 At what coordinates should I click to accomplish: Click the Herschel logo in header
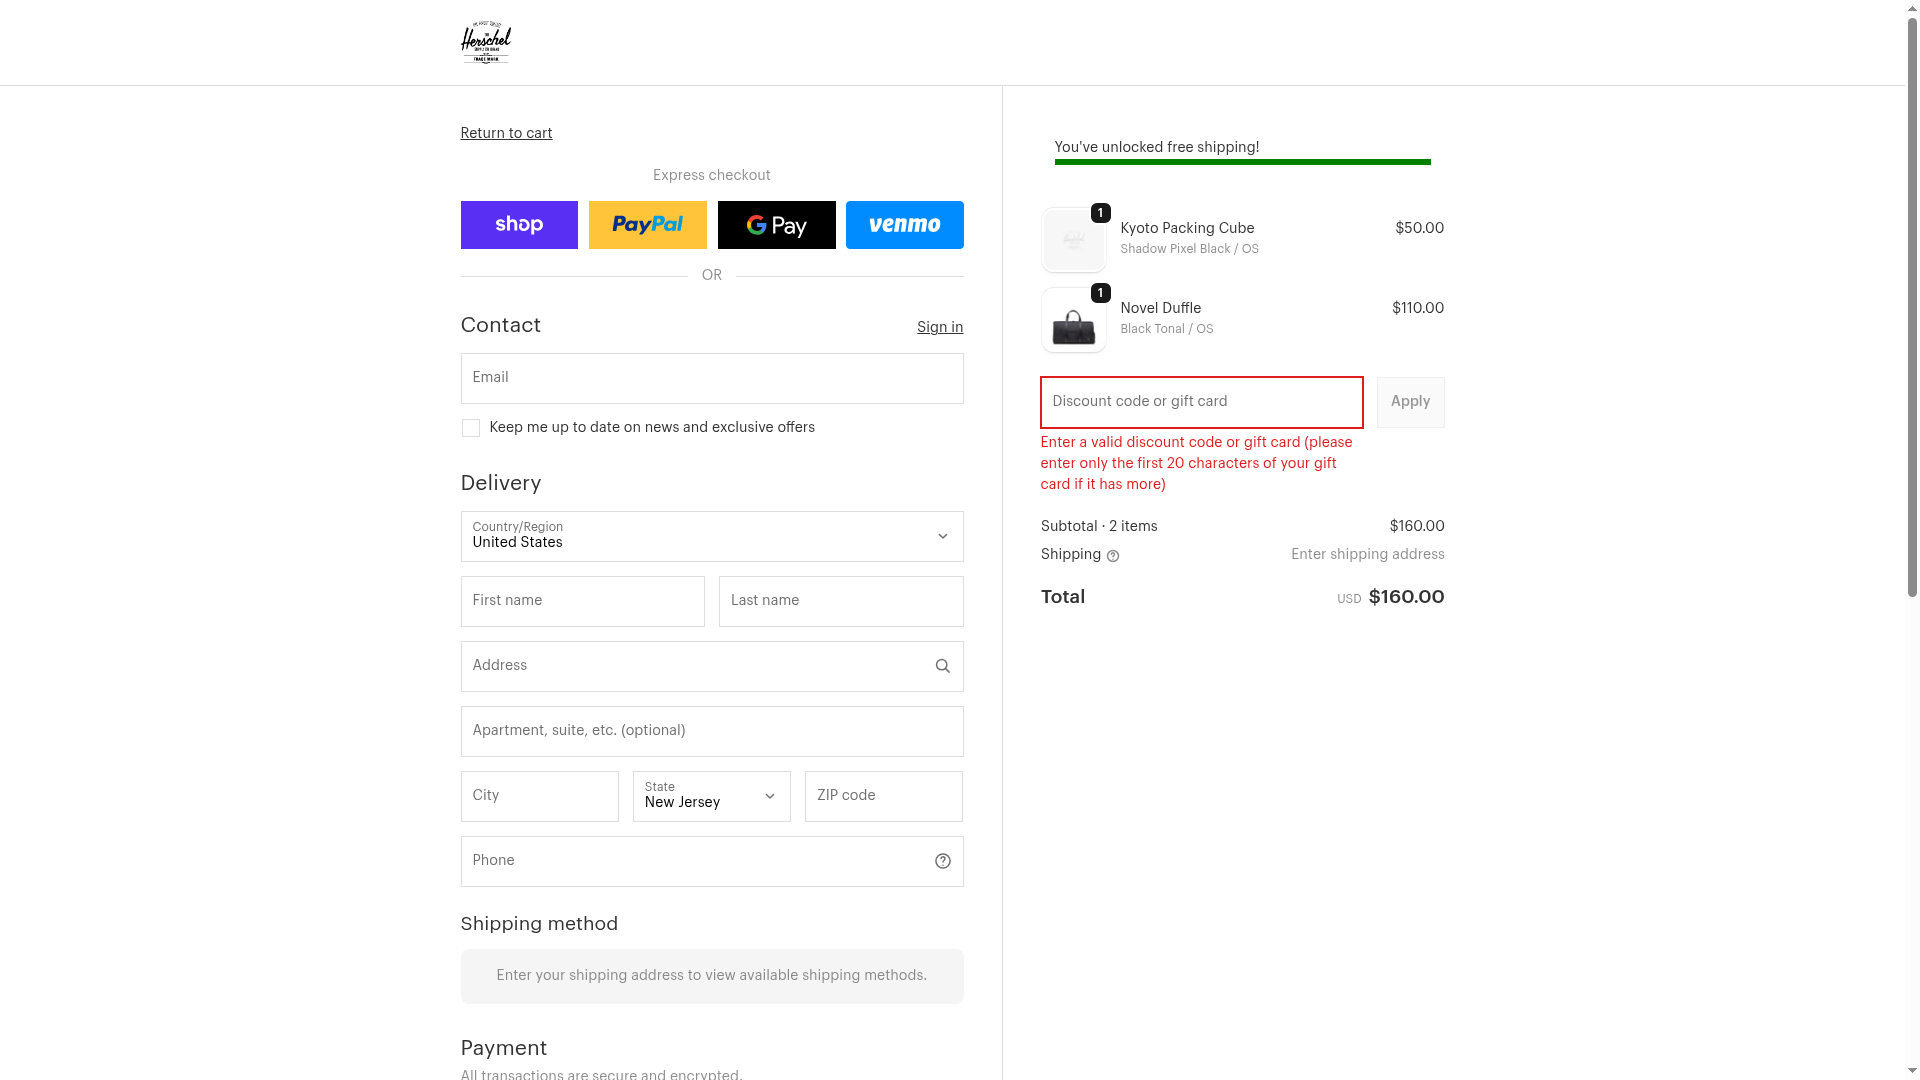[x=485, y=43]
